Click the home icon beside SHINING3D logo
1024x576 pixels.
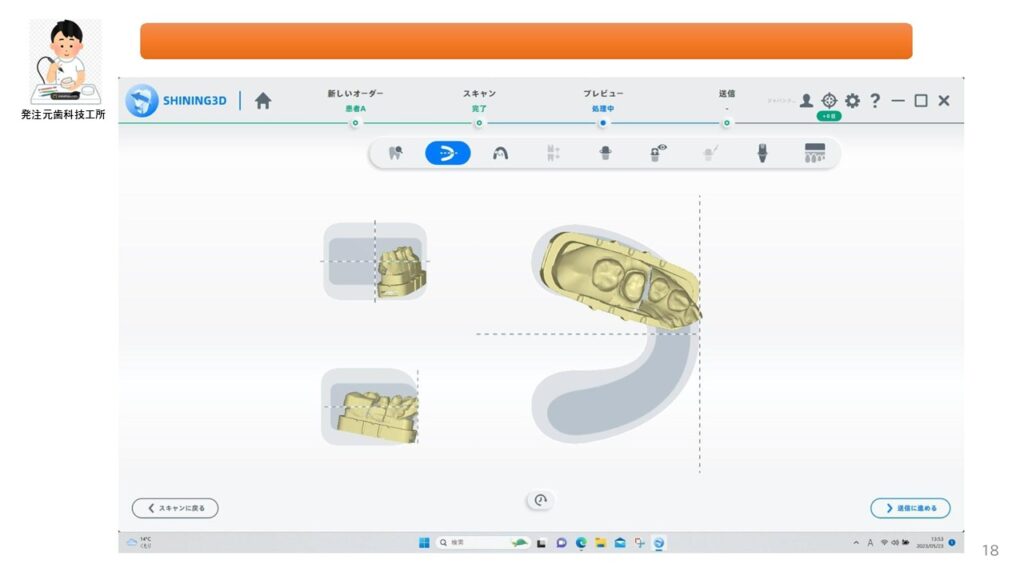coord(263,101)
